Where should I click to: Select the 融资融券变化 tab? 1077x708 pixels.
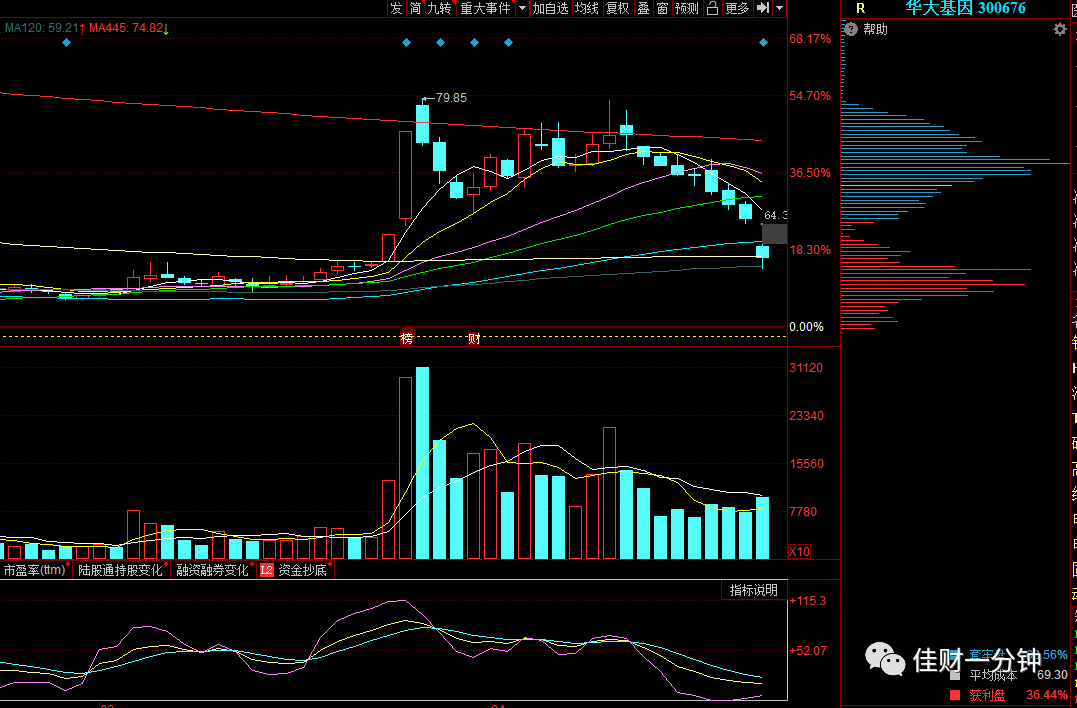(x=213, y=570)
